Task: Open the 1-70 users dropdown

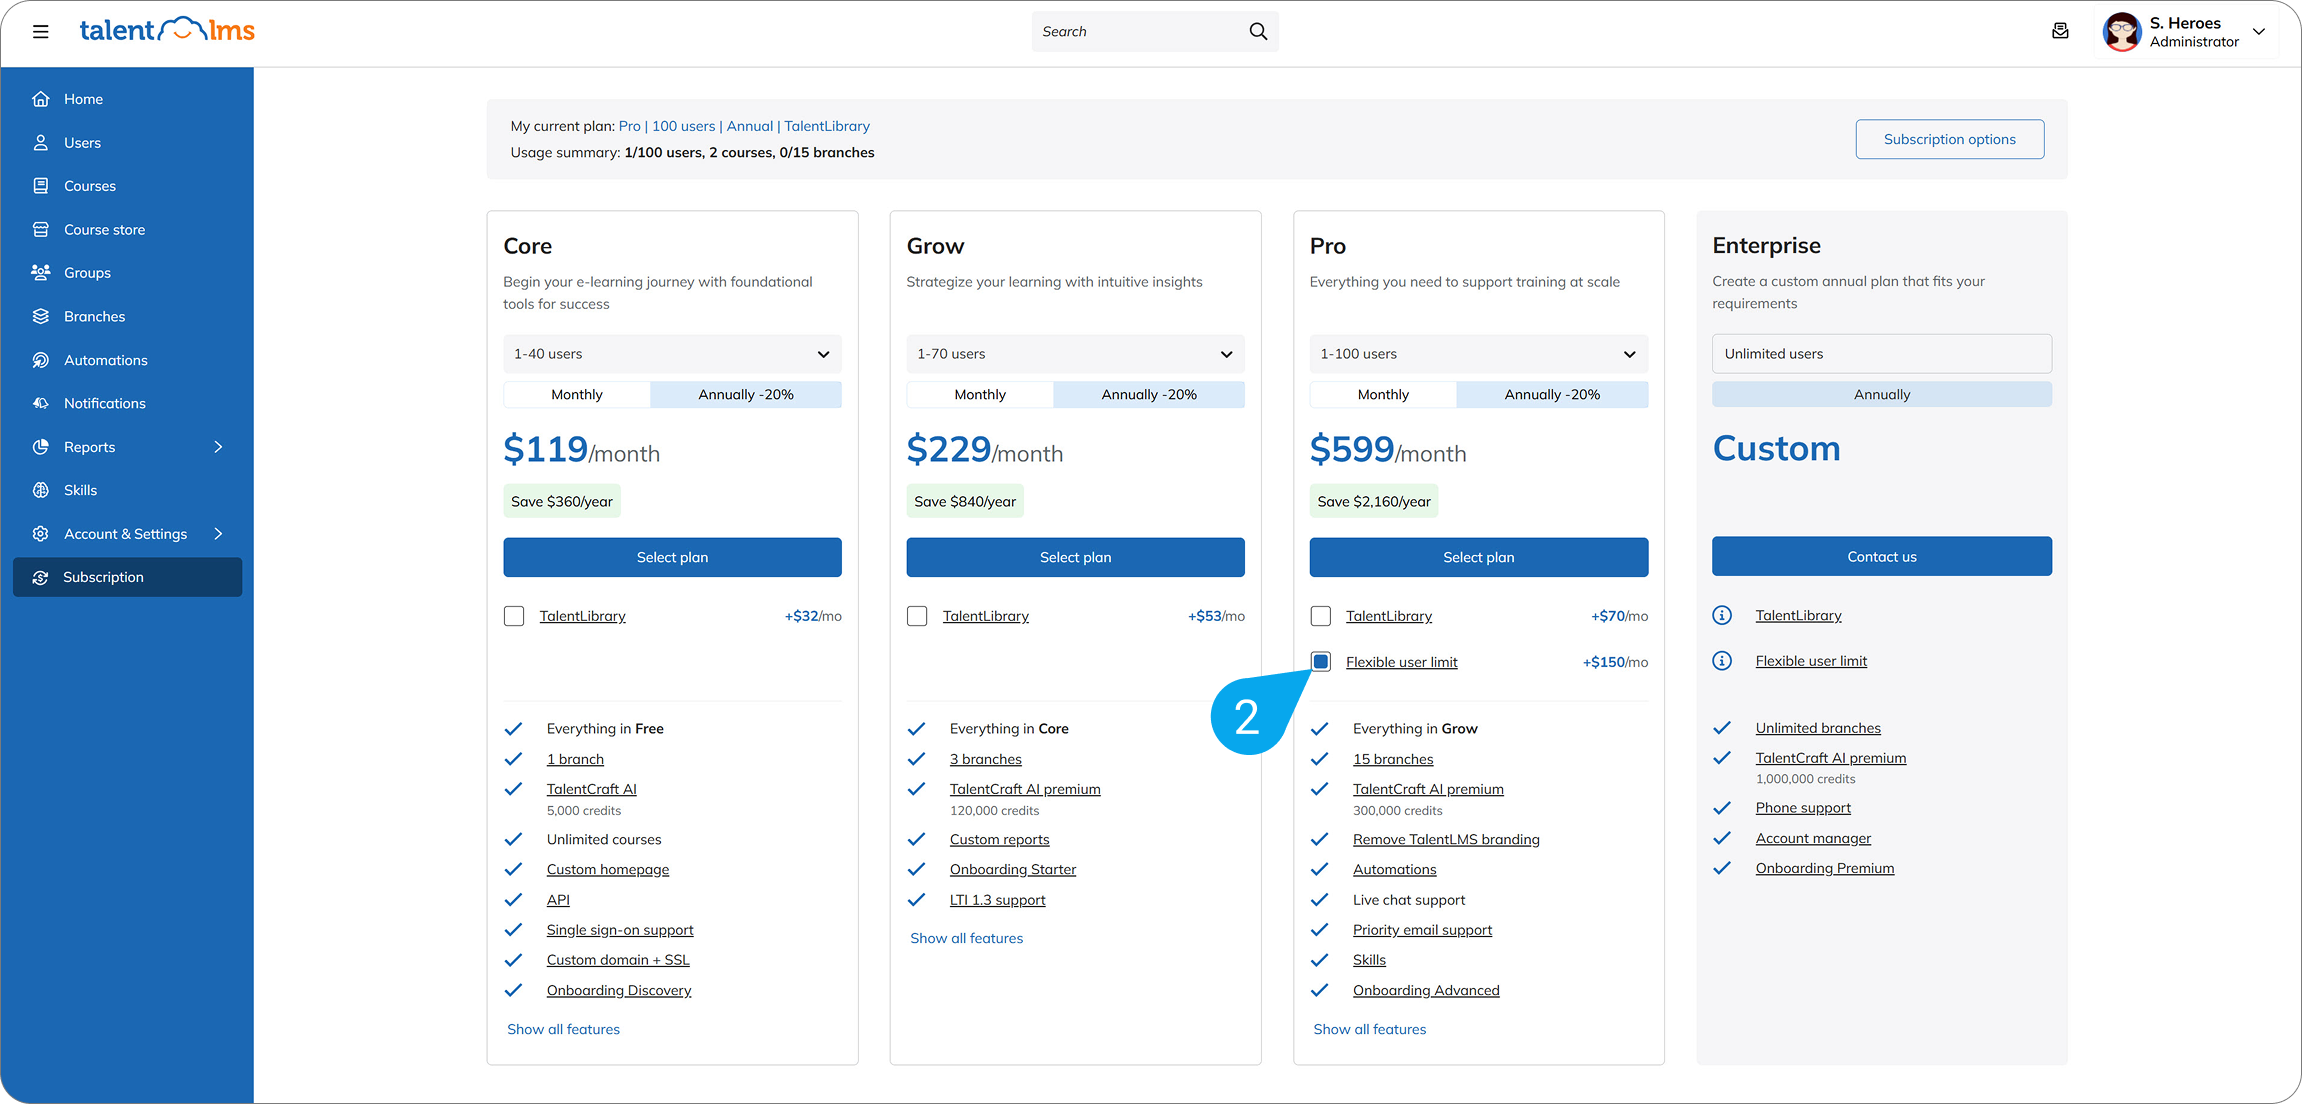Action: (x=1075, y=354)
